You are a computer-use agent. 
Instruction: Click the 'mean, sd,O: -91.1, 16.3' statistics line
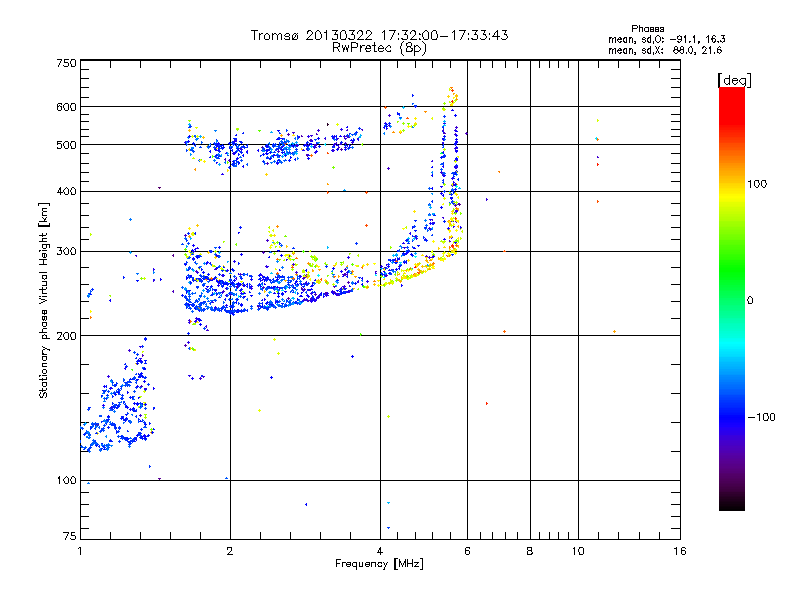pos(666,39)
